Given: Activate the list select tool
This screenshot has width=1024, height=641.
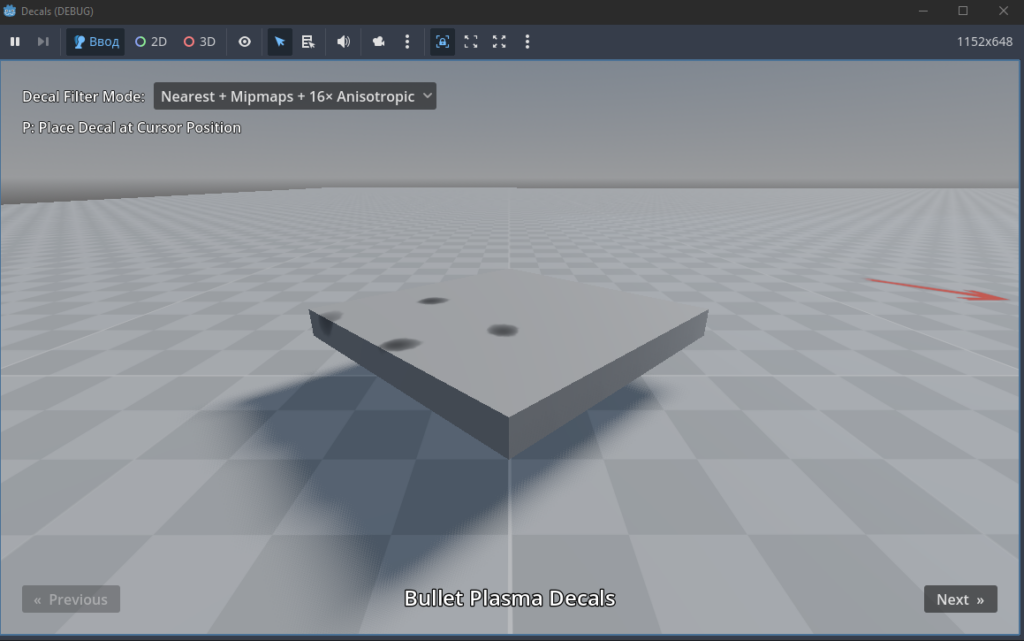Looking at the screenshot, I should click(x=308, y=42).
